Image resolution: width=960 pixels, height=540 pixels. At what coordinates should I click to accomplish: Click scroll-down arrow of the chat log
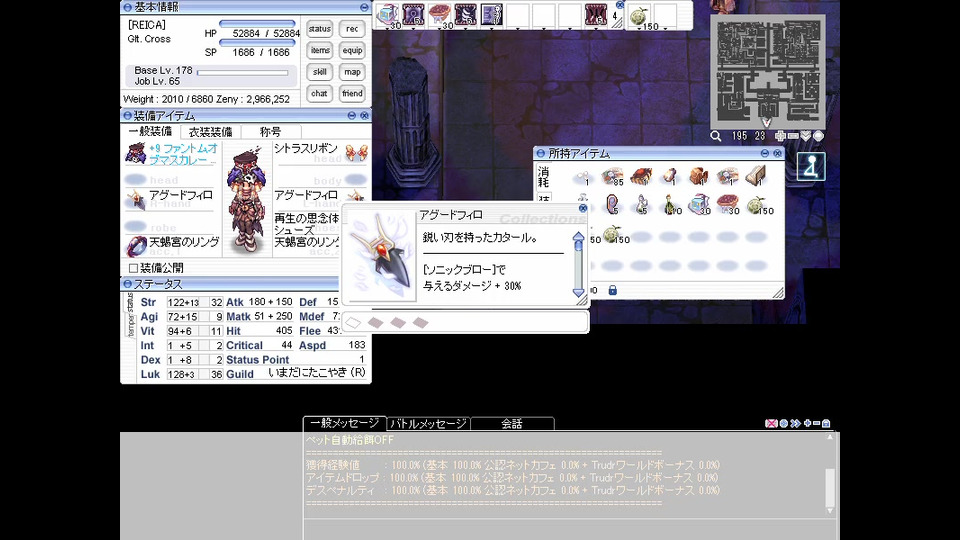click(830, 511)
